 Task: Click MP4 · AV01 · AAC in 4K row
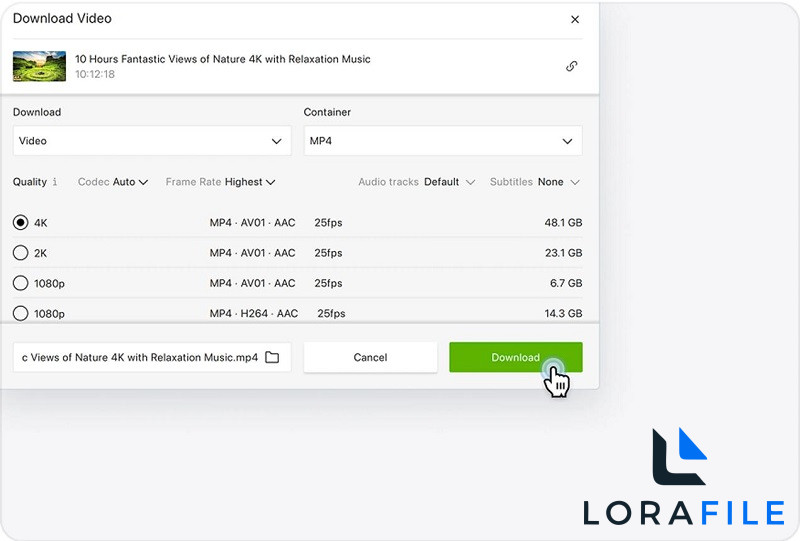point(253,223)
